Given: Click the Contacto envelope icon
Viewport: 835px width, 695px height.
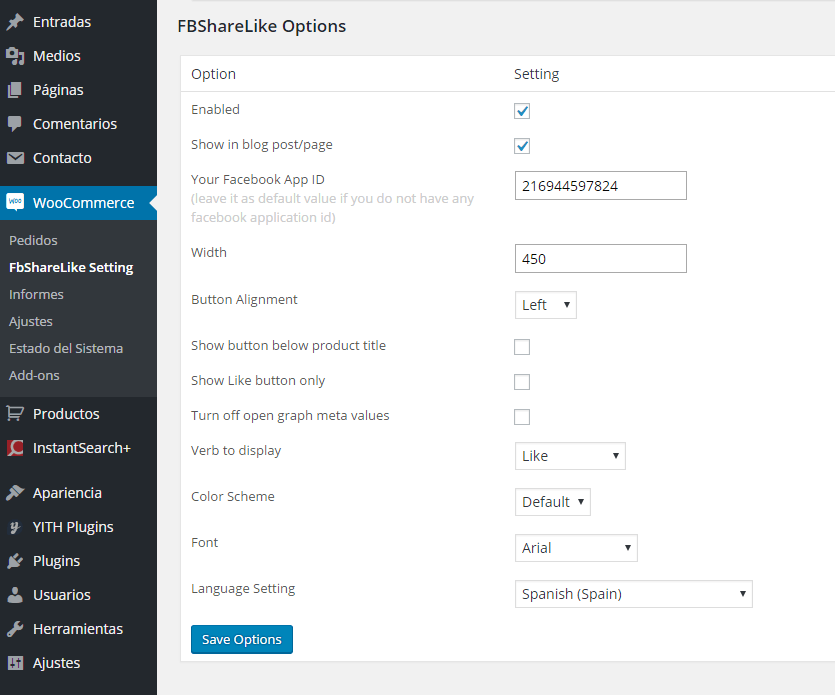Looking at the screenshot, I should point(15,158).
